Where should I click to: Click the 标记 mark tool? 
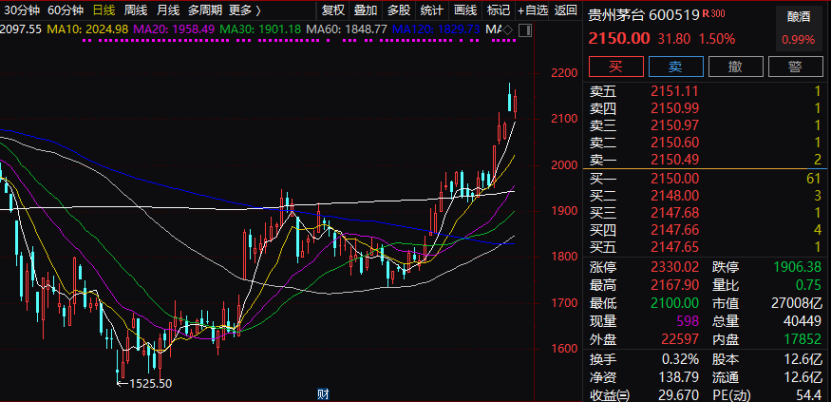(498, 10)
